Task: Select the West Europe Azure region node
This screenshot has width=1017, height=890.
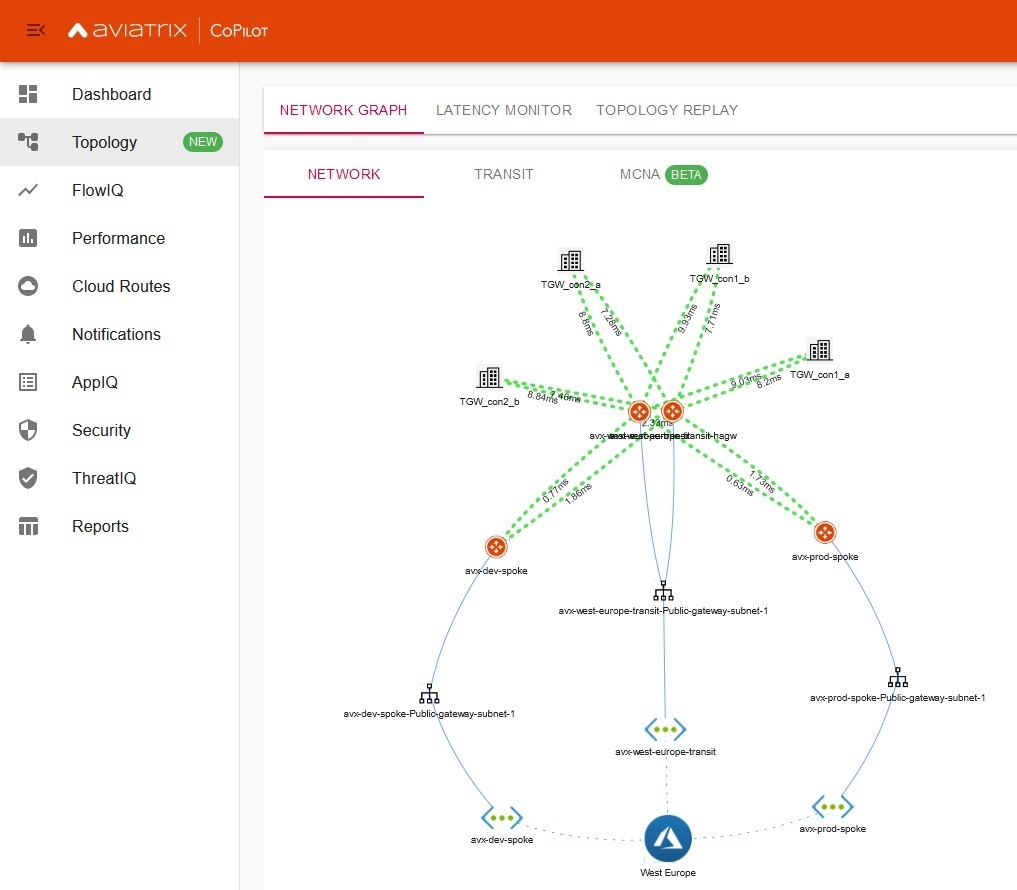Action: click(x=668, y=839)
